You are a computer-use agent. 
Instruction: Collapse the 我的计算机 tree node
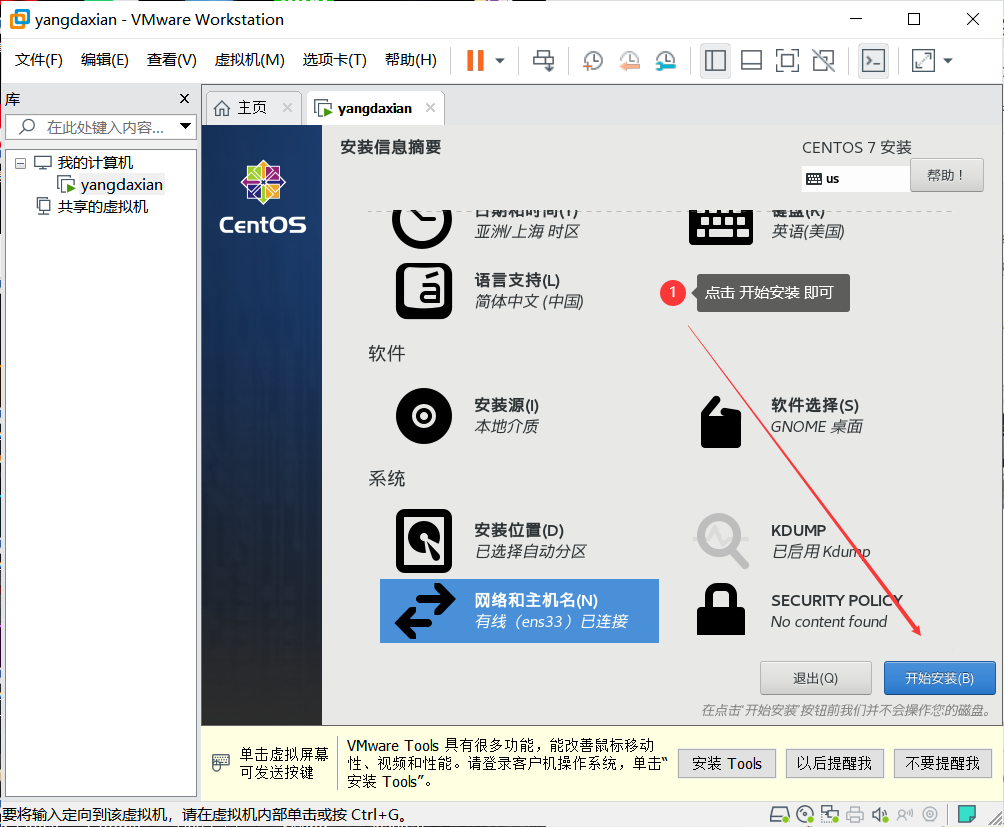click(20, 163)
